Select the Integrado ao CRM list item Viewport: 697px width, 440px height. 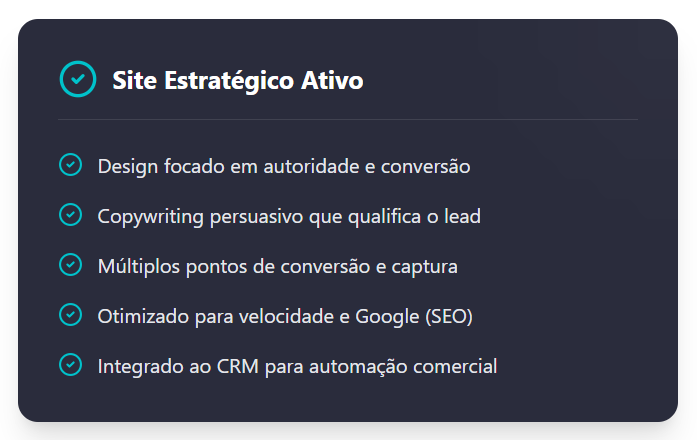297,367
